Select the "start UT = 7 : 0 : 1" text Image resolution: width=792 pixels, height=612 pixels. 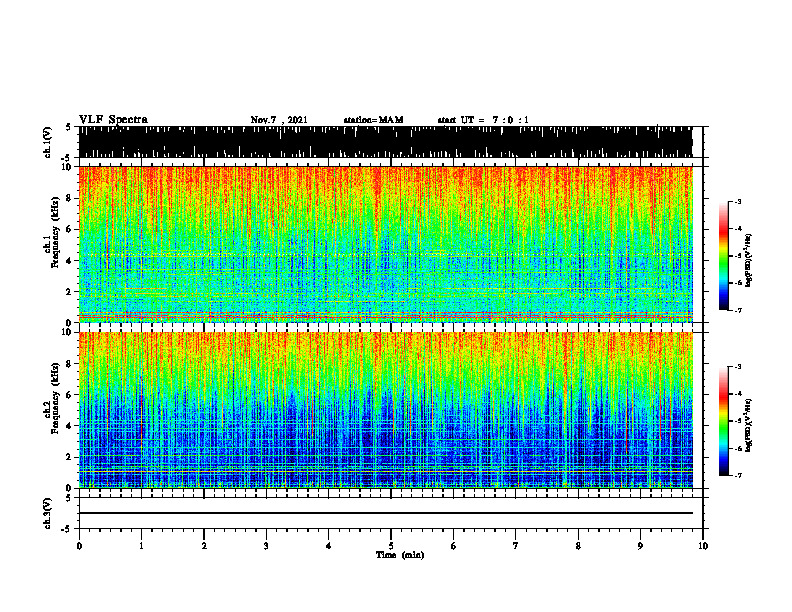click(483, 120)
